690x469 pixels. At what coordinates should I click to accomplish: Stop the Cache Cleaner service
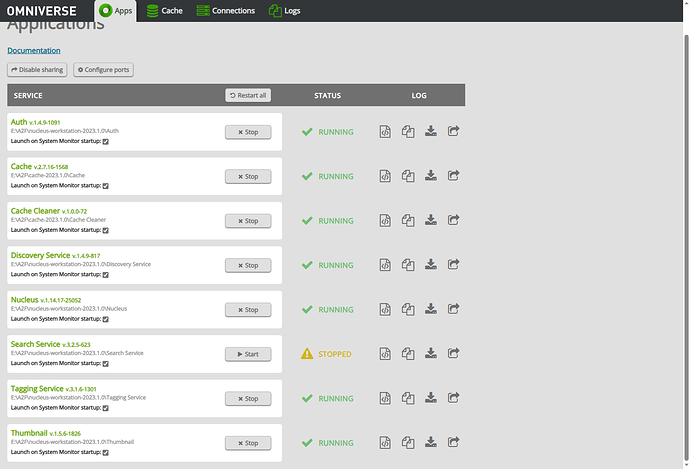coord(248,221)
